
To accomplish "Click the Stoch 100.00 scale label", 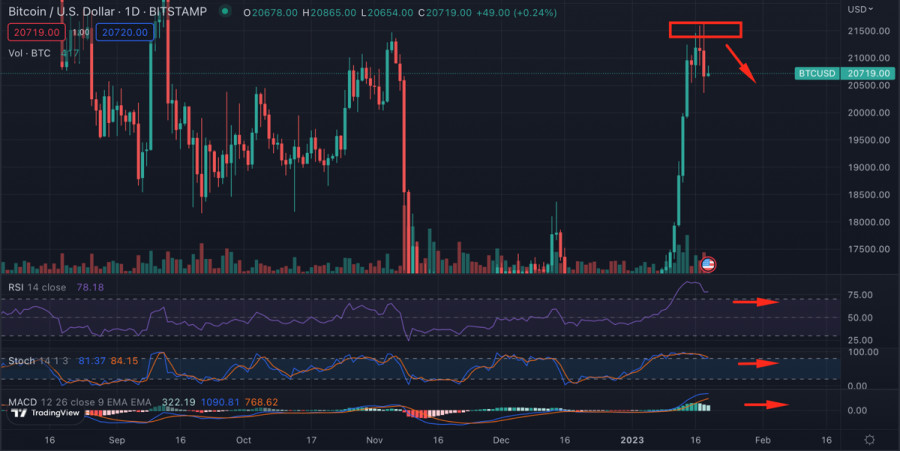I will pyautogui.click(x=863, y=352).
